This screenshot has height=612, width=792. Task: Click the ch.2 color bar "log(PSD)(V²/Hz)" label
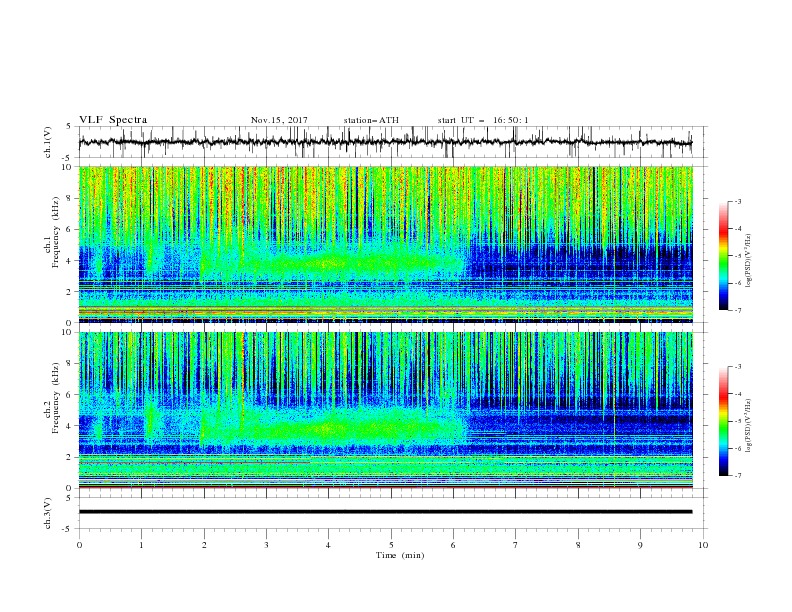748,426
